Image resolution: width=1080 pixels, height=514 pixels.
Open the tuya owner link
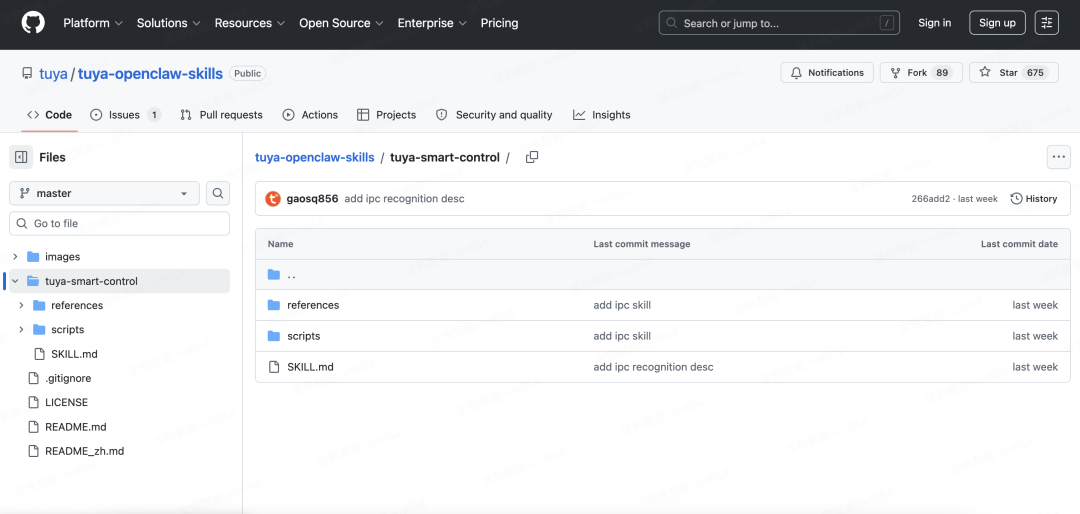[x=54, y=73]
